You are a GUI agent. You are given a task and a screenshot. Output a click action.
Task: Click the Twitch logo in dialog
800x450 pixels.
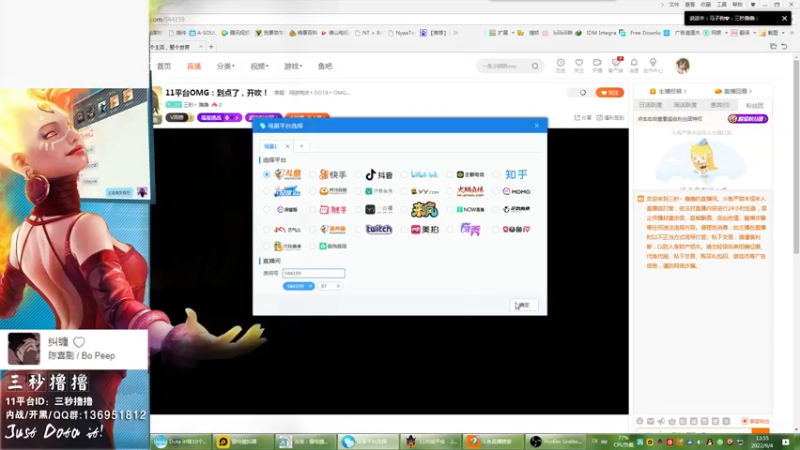[379, 230]
